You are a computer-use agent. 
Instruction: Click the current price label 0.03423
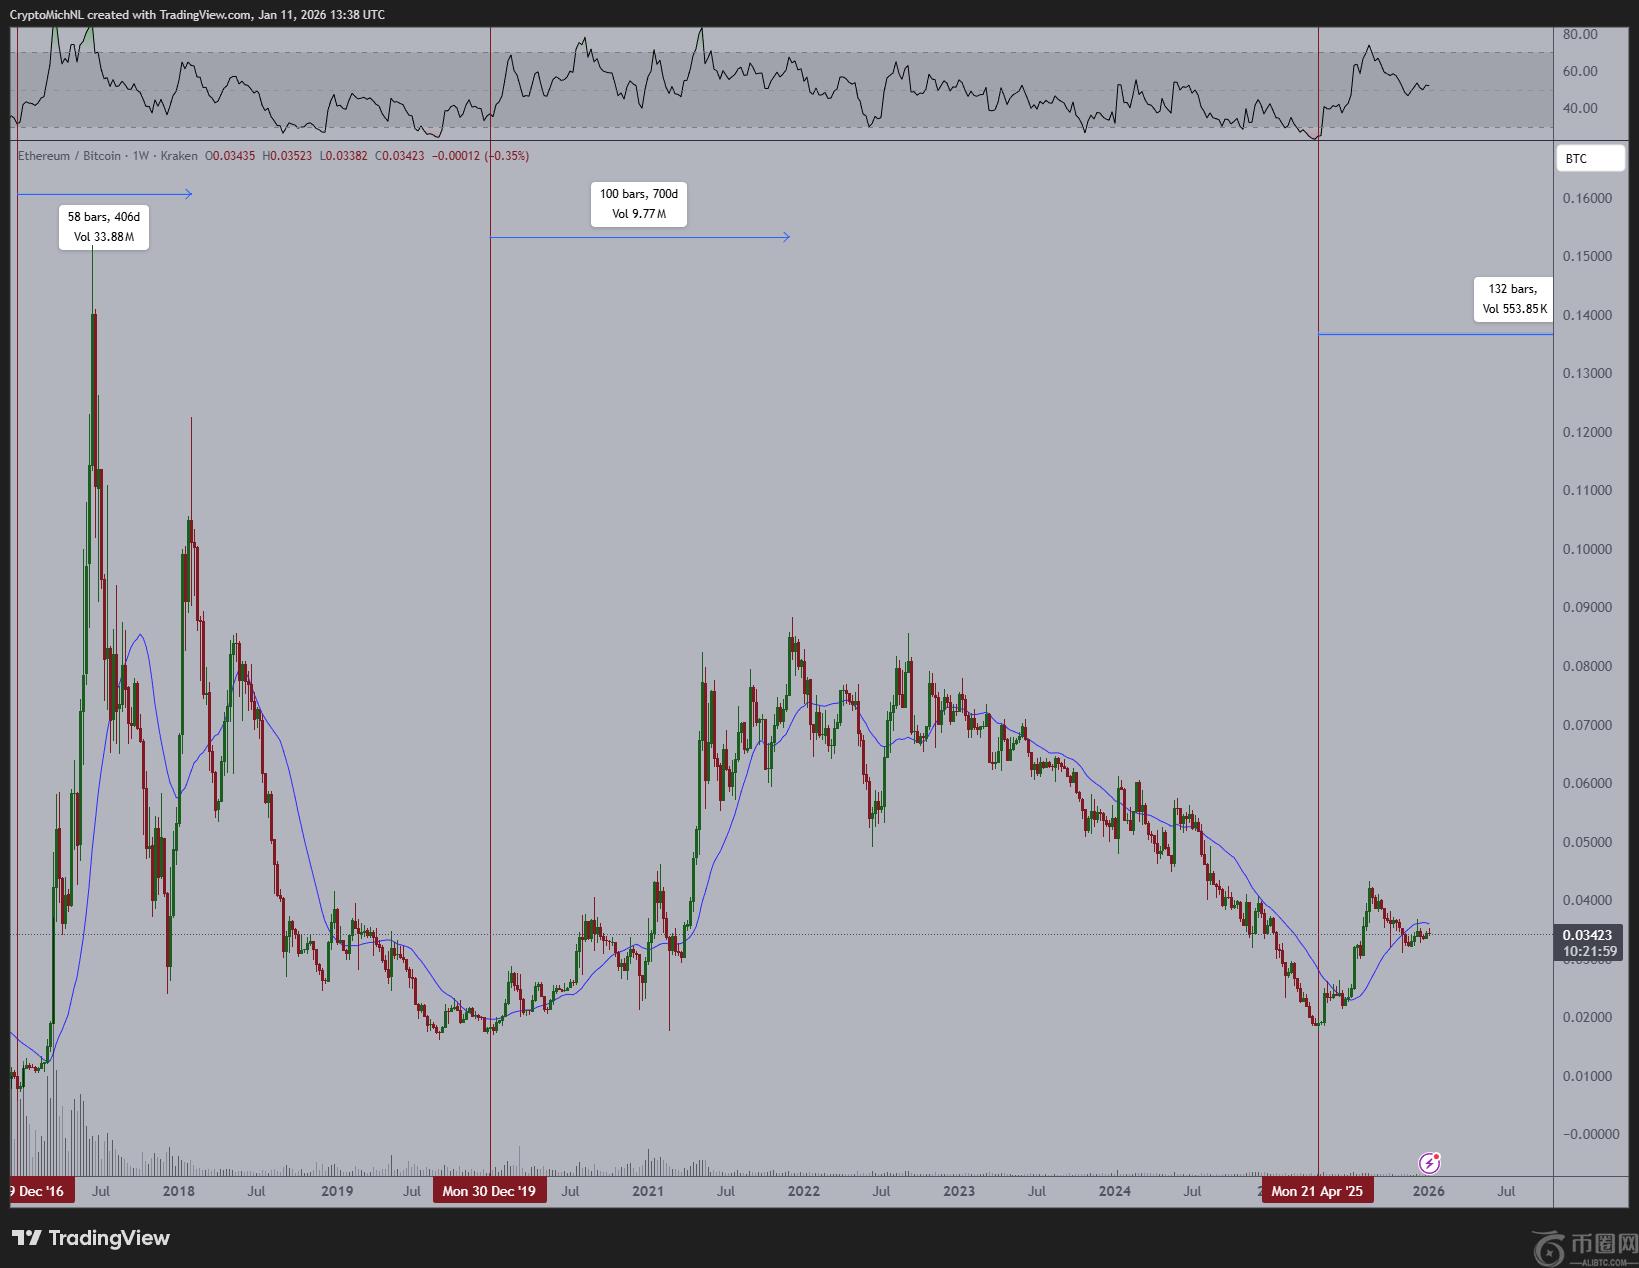coord(1587,936)
